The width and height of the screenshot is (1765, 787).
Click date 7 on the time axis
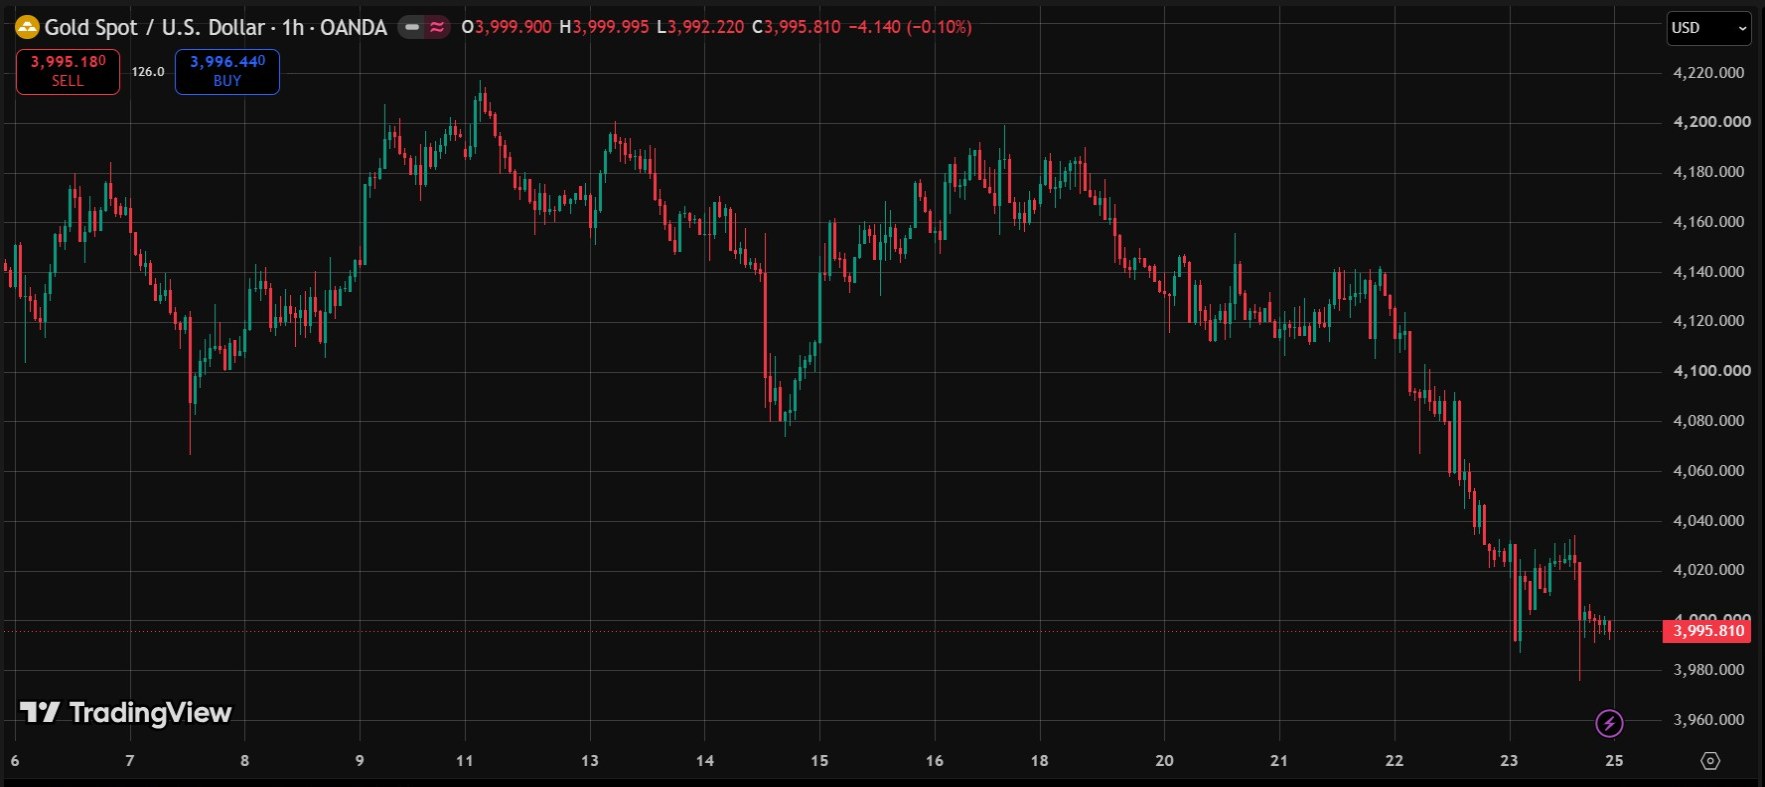tap(130, 761)
